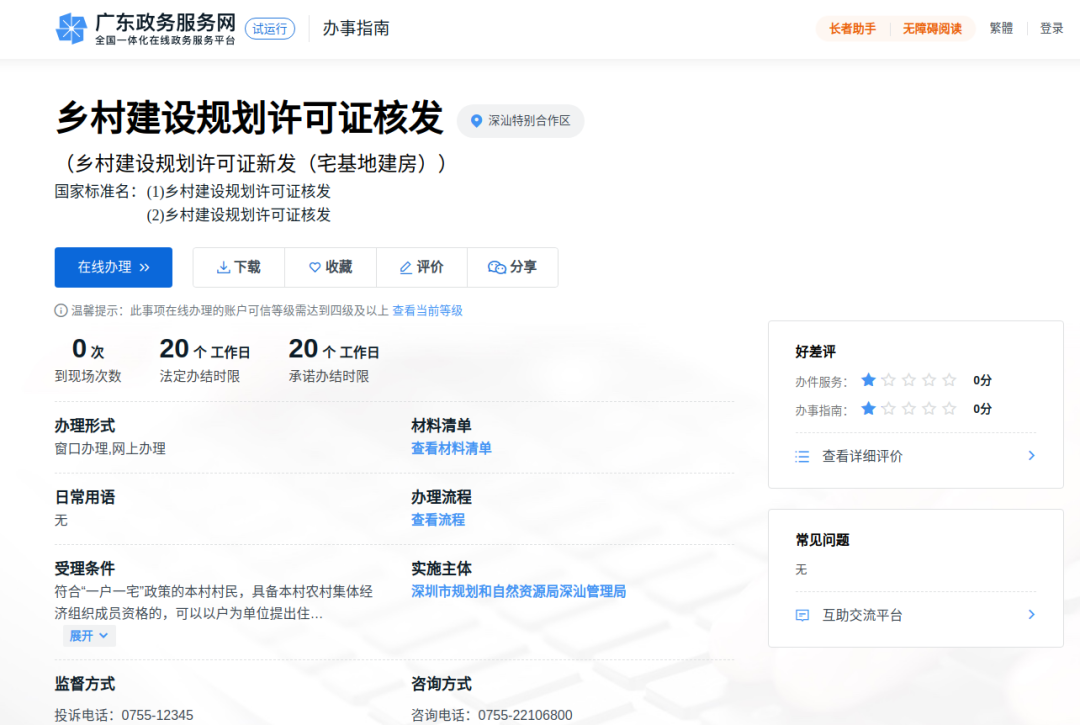The height and width of the screenshot is (725, 1080).
Task: Click the download icon button 下载
Action: click(223, 267)
